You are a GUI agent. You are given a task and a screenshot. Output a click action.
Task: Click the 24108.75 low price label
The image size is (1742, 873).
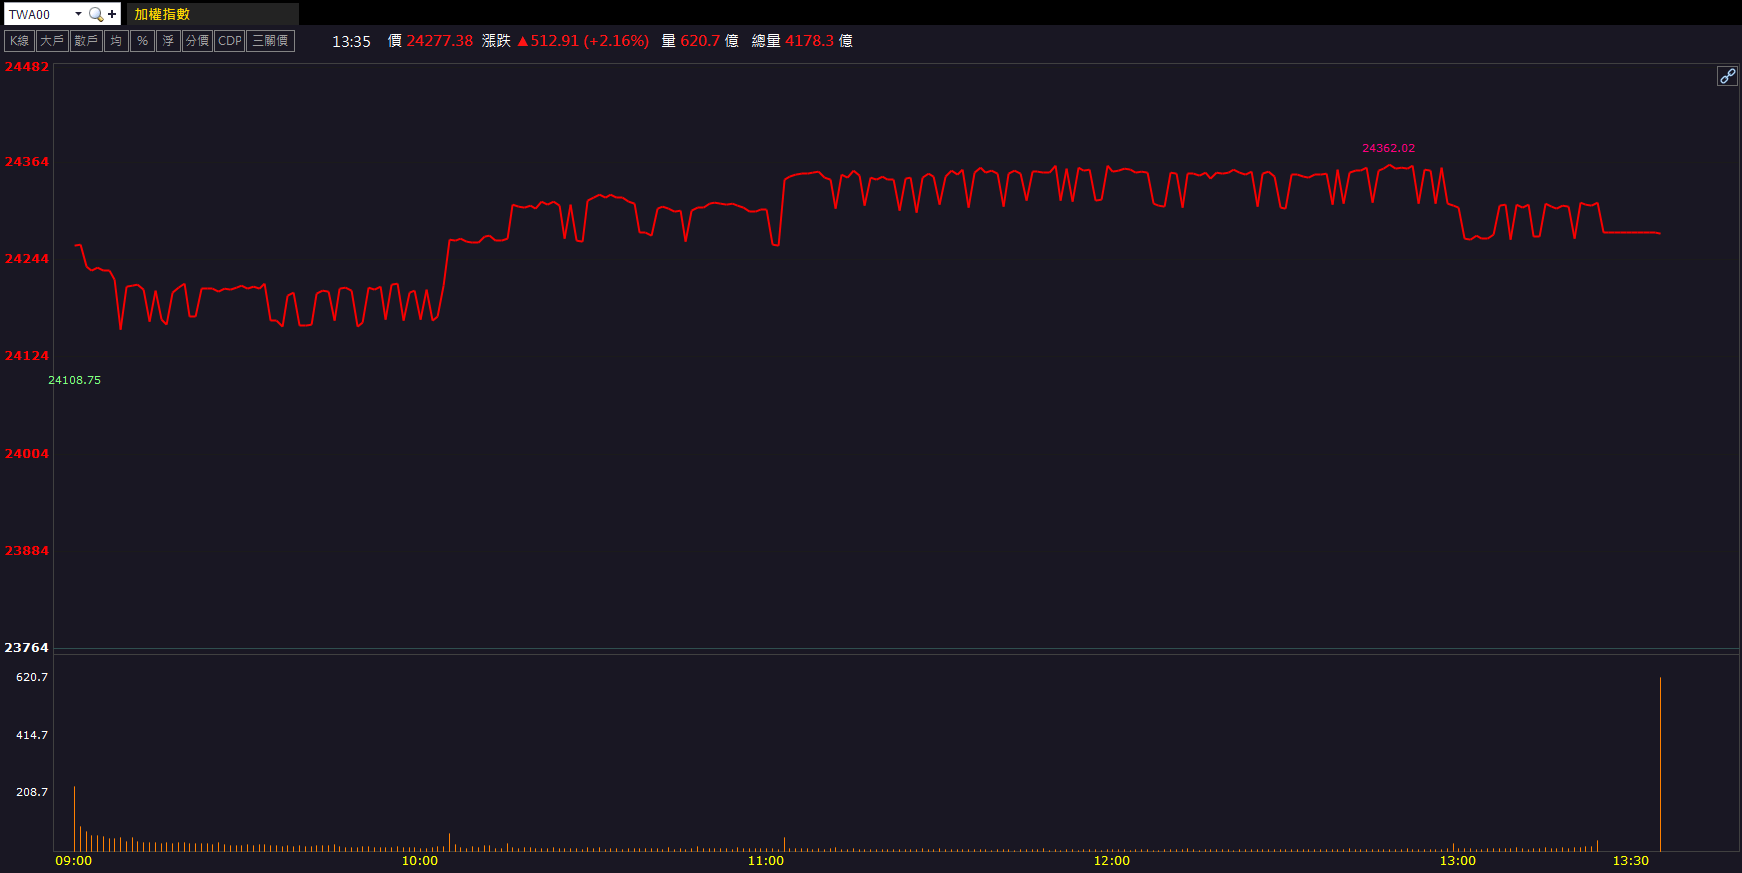point(75,380)
